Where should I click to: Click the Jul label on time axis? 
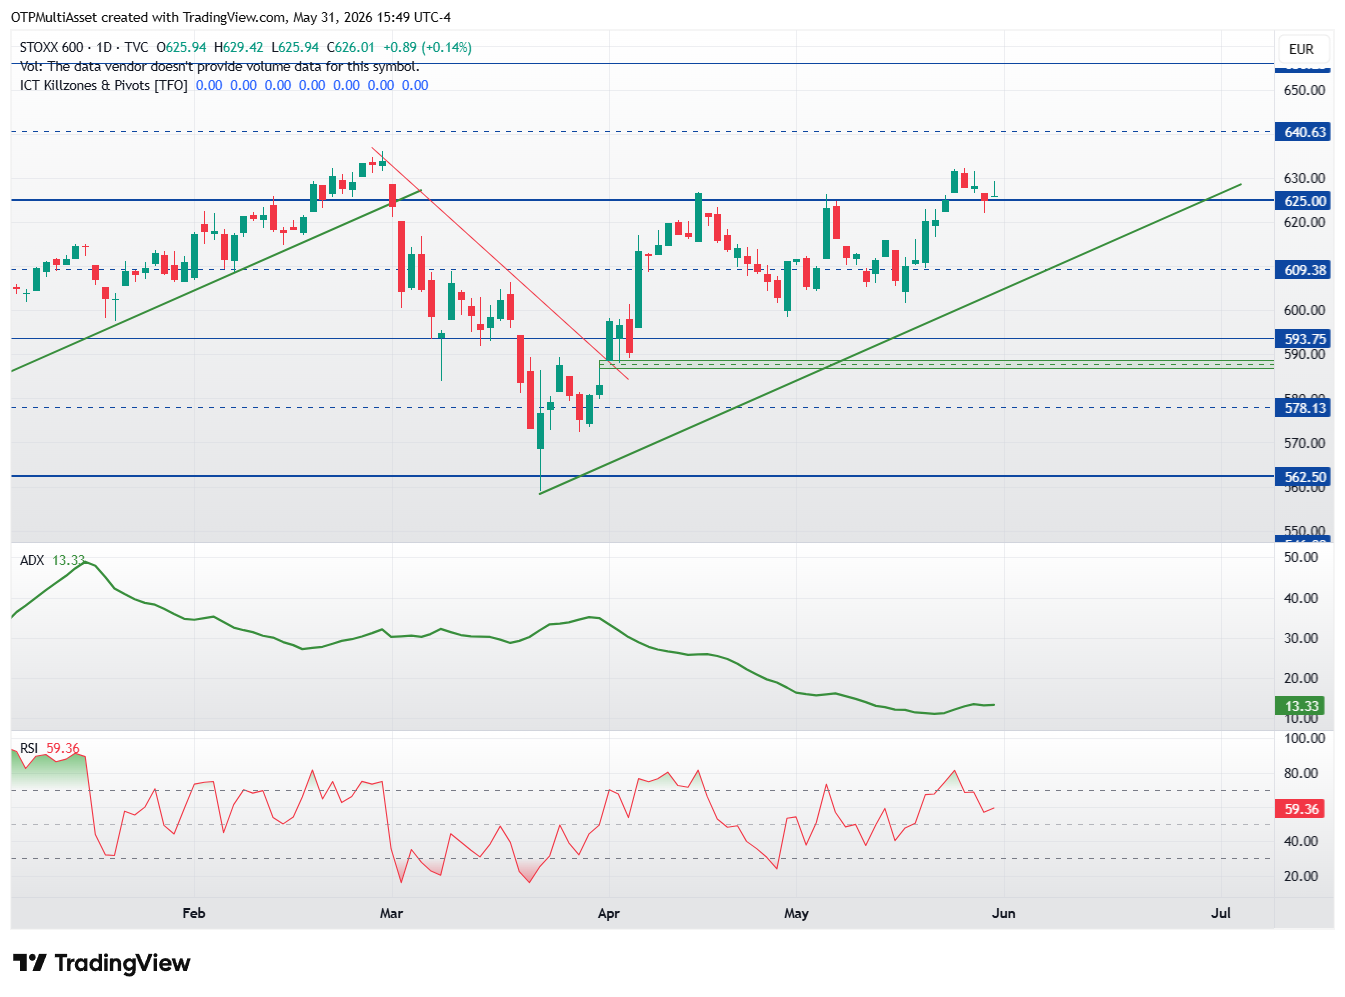click(1221, 913)
